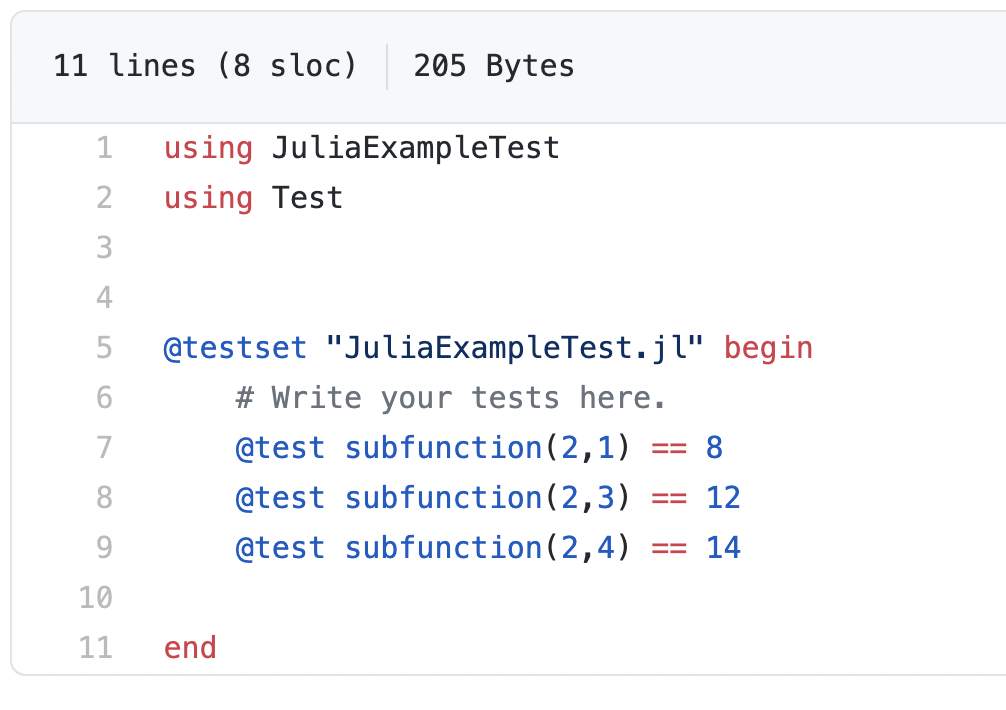
Task: Click the JuliaExampleTest module name
Action: [415, 148]
